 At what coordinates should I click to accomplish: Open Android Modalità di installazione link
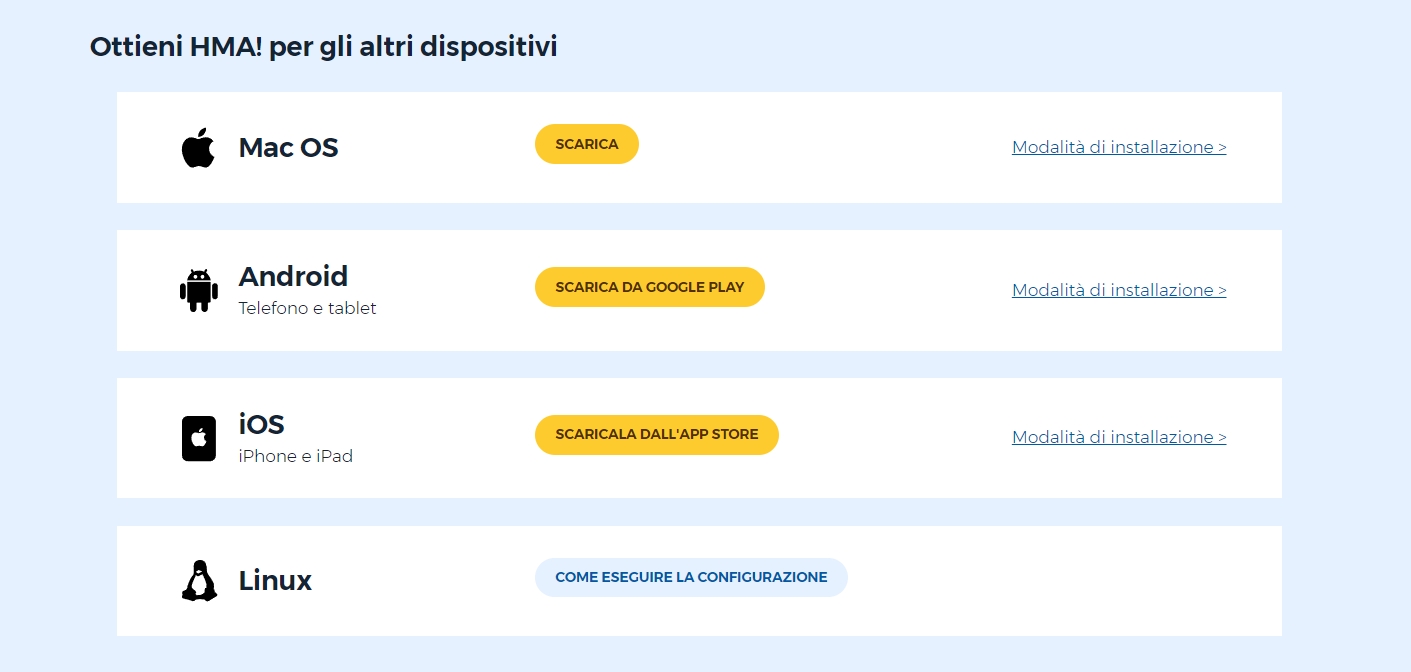[x=1119, y=290]
